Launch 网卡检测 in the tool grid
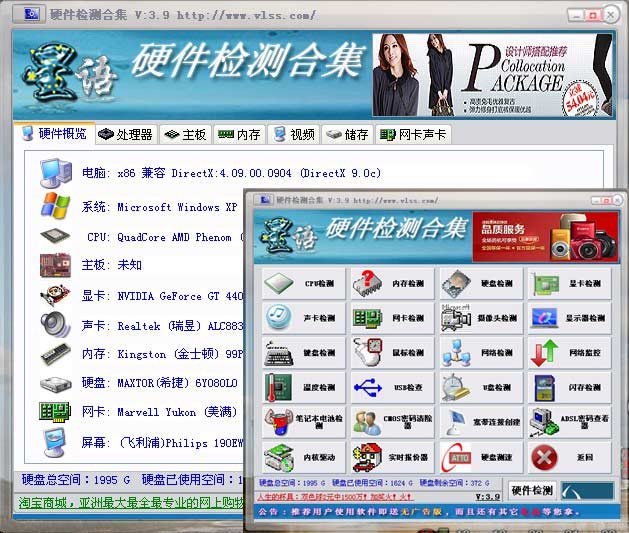 coord(392,318)
